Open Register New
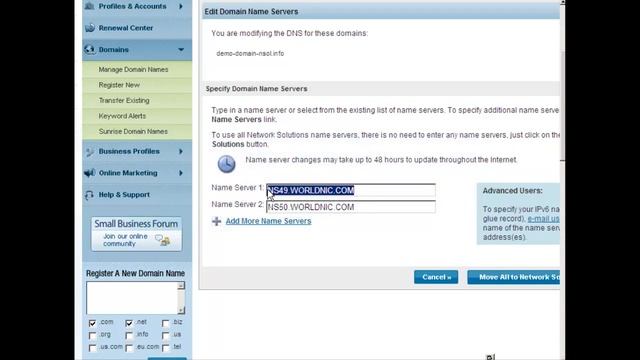The image size is (640, 360). pyautogui.click(x=119, y=85)
